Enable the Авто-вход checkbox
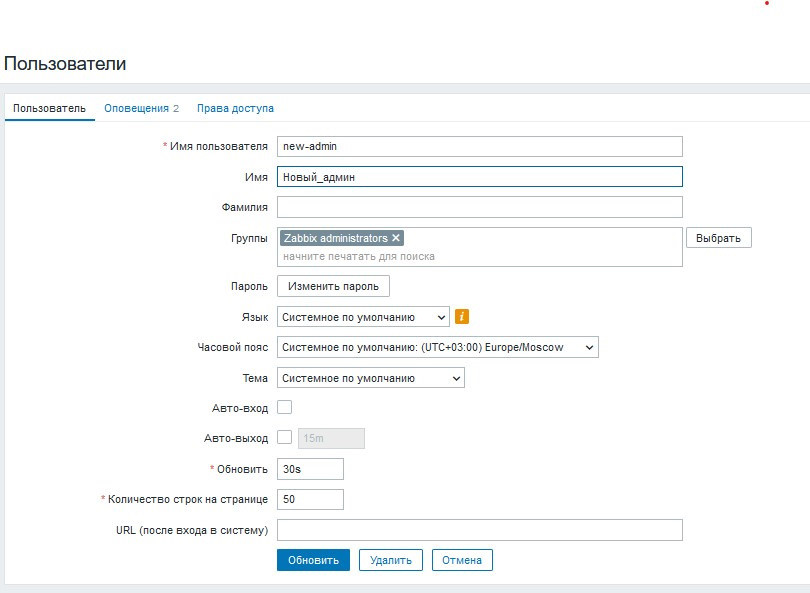810x593 pixels. point(284,407)
